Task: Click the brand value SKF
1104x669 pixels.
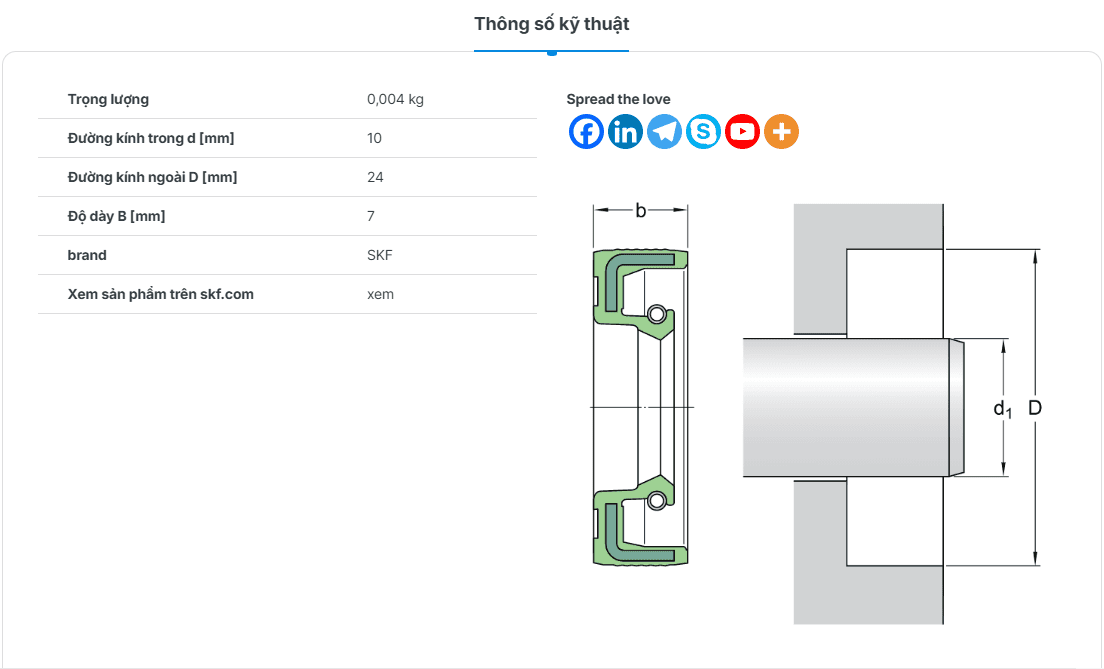Action: click(380, 255)
